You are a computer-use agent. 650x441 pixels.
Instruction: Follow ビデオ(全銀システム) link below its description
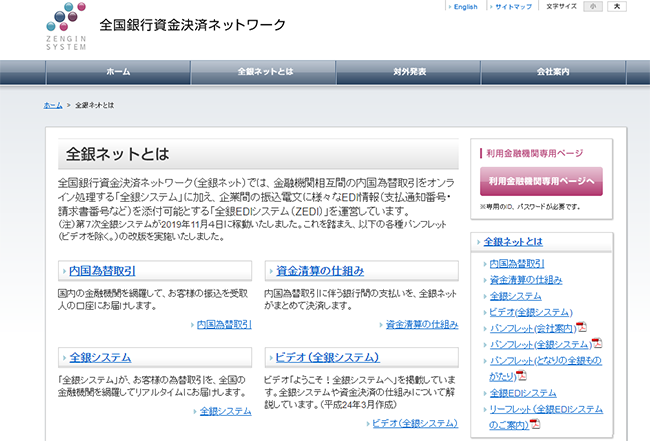point(415,423)
